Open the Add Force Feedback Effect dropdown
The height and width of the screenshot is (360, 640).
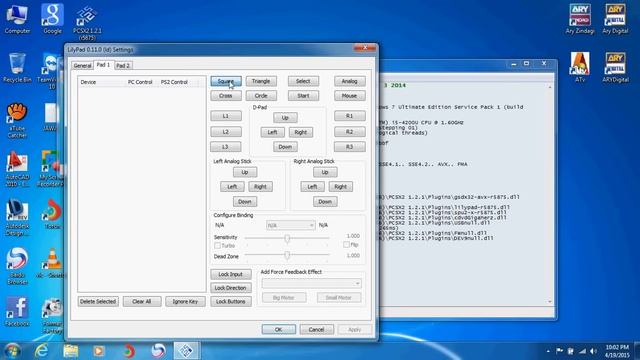tap(312, 283)
